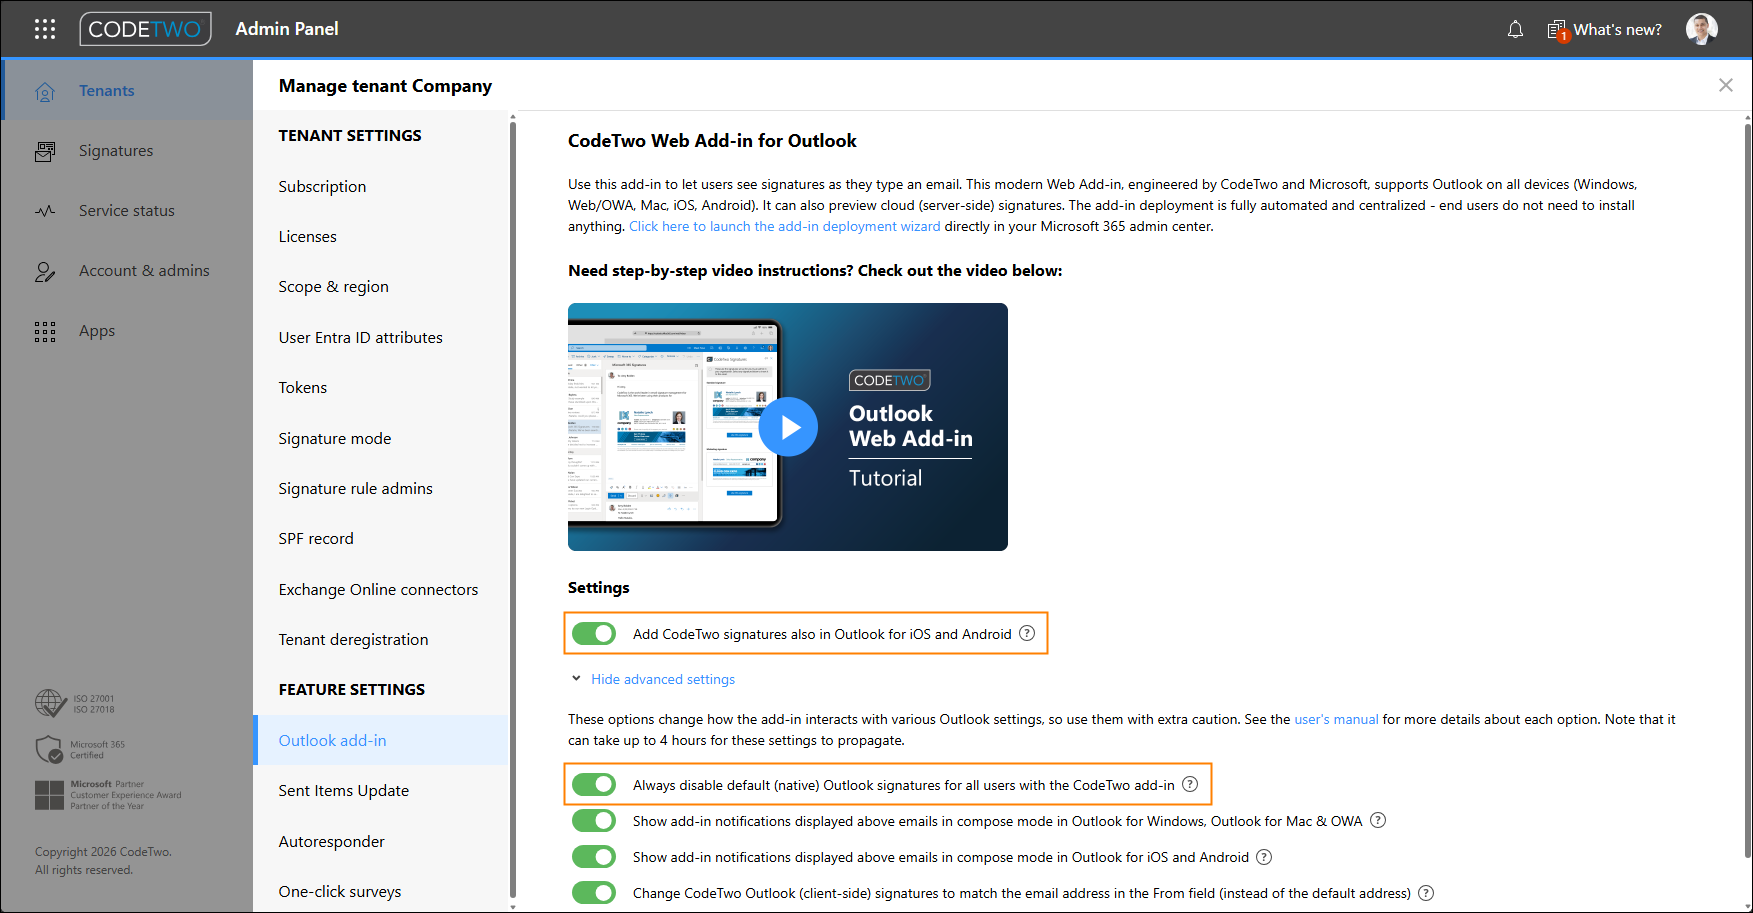This screenshot has height=913, width=1753.
Task: Open the What's new news icon
Action: pyautogui.click(x=1558, y=31)
